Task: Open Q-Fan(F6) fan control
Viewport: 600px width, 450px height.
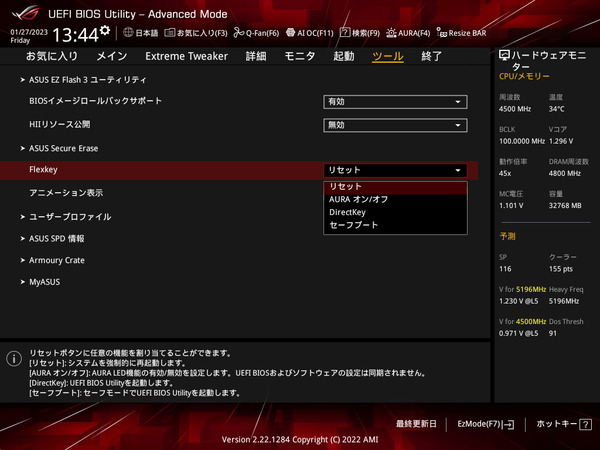Action: (254, 33)
